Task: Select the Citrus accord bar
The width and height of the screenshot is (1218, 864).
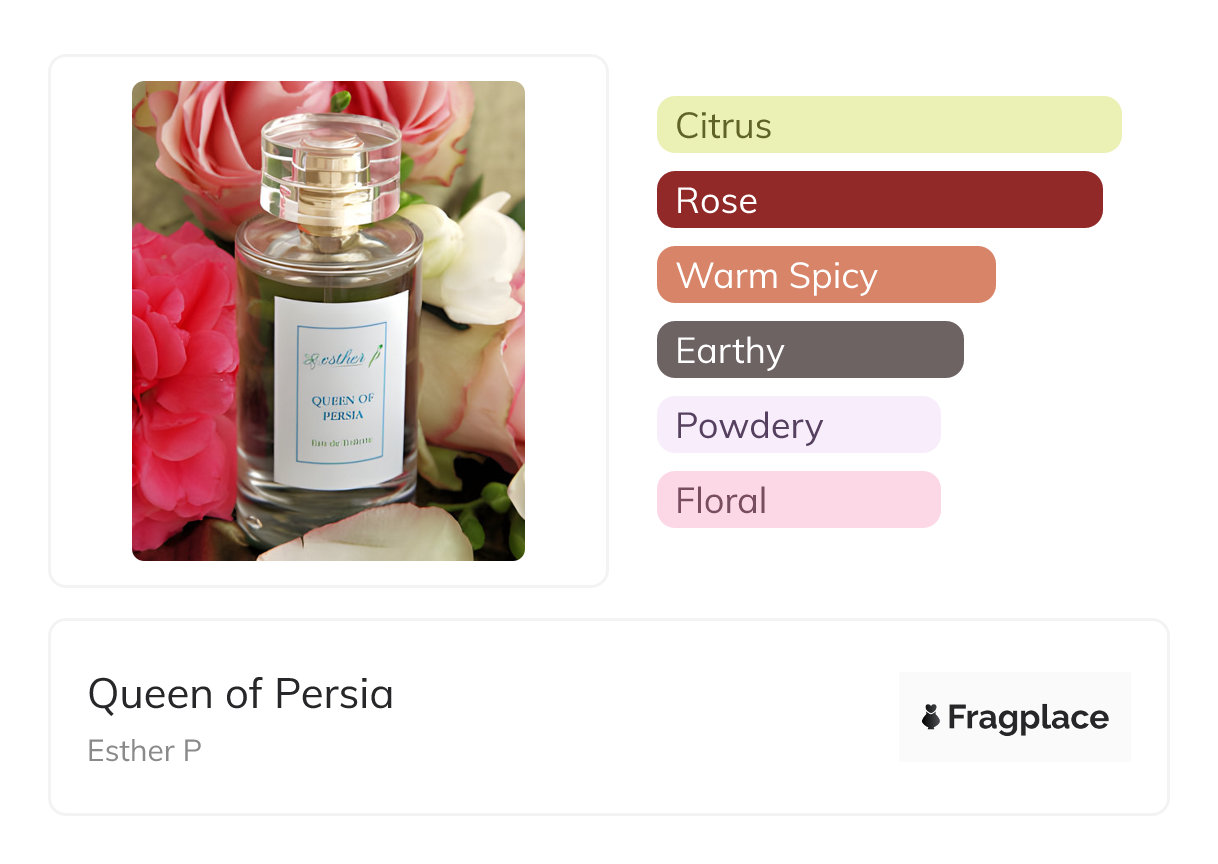Action: (888, 125)
